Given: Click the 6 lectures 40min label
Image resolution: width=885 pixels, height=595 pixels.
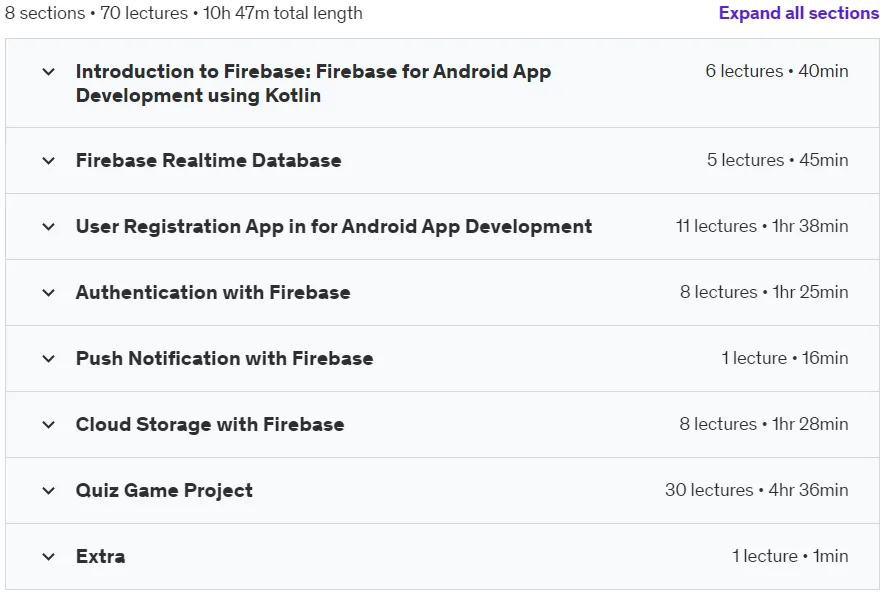Looking at the screenshot, I should pos(777,71).
